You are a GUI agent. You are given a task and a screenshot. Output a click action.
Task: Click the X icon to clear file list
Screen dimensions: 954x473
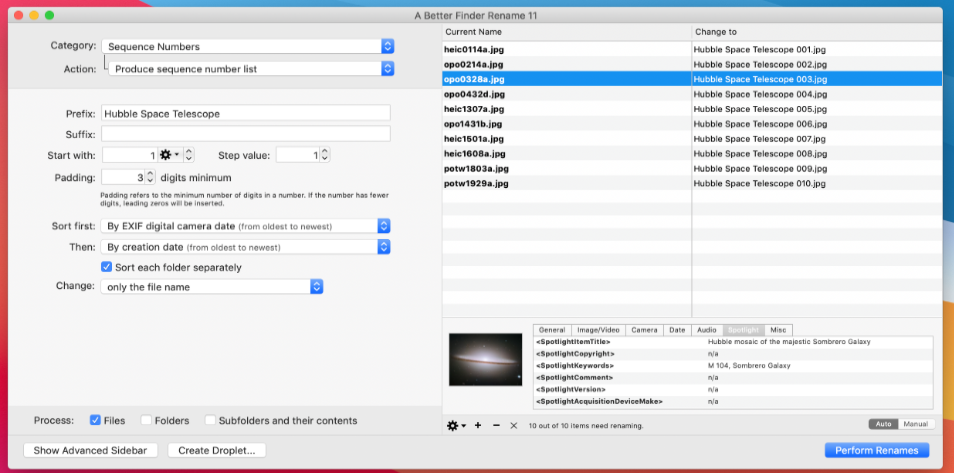coord(514,425)
